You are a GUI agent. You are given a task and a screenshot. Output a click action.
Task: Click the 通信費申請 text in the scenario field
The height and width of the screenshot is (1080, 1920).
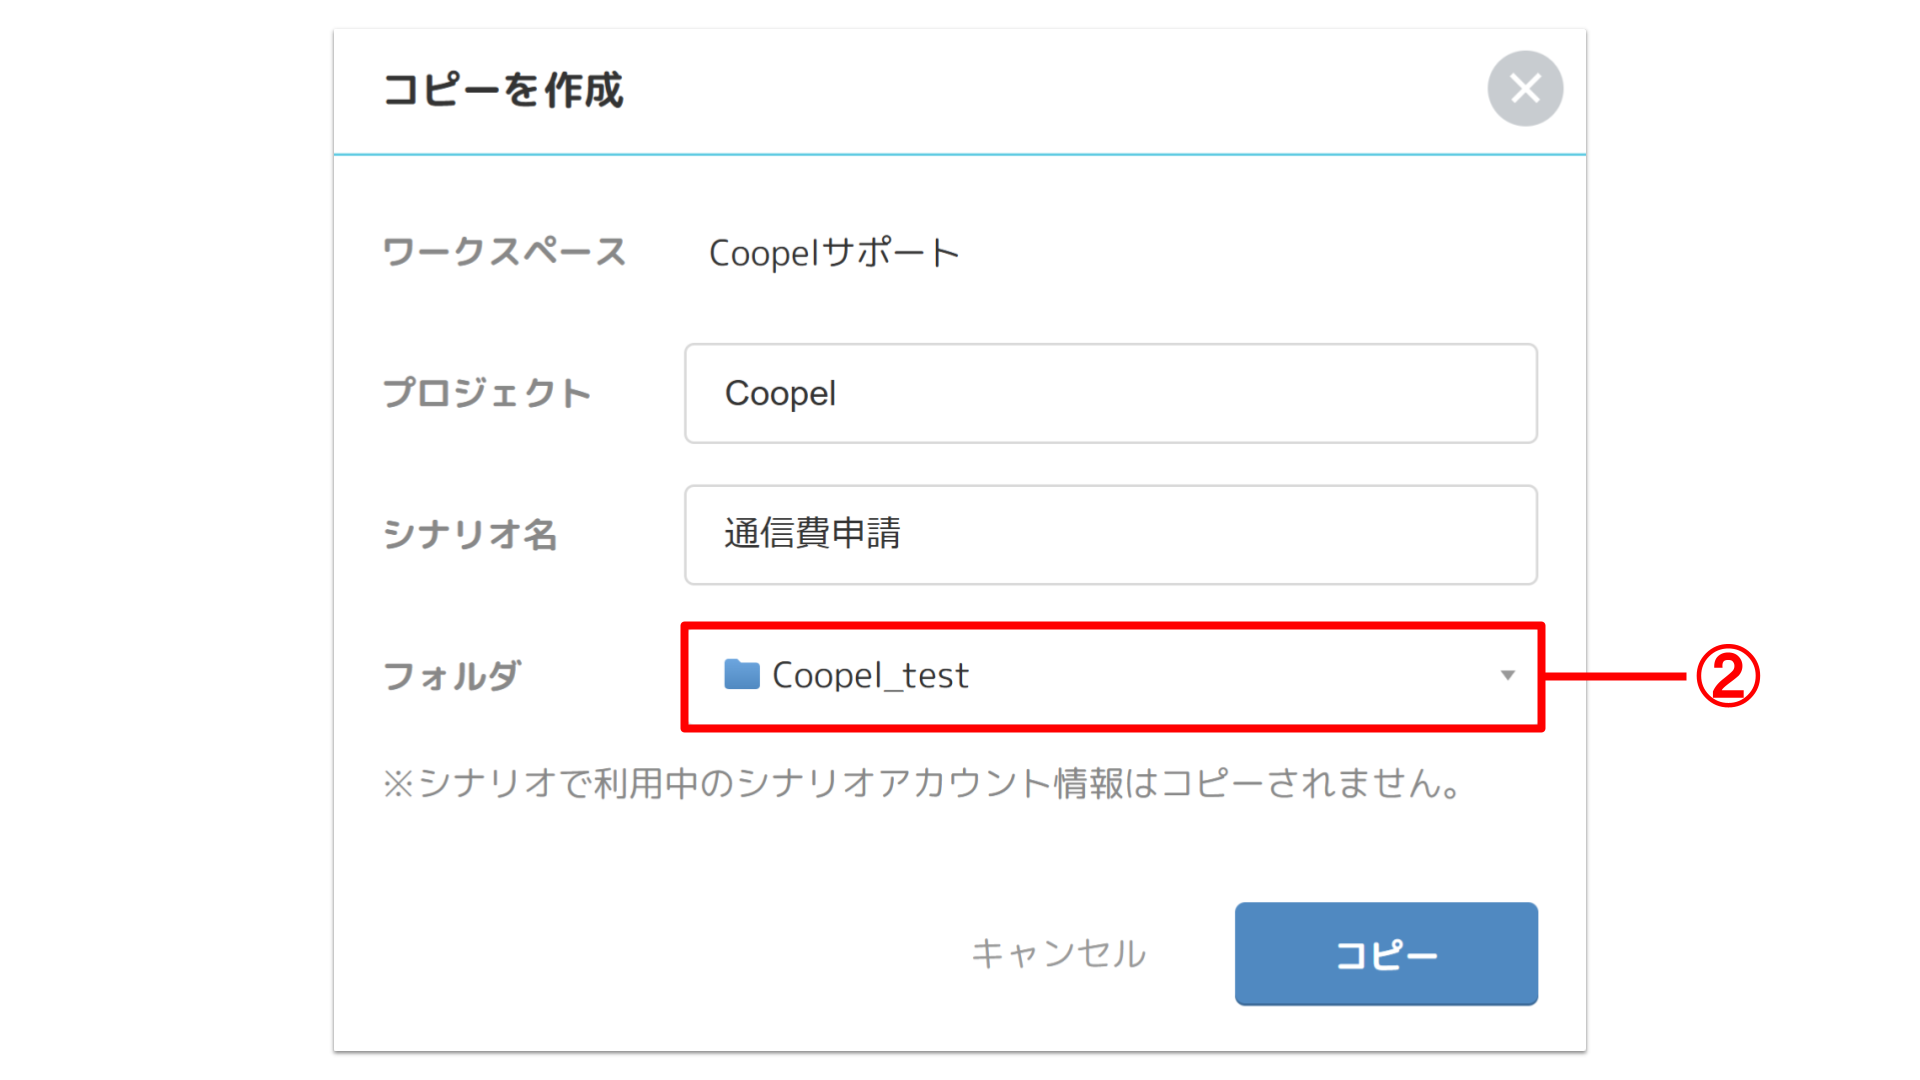(x=812, y=534)
